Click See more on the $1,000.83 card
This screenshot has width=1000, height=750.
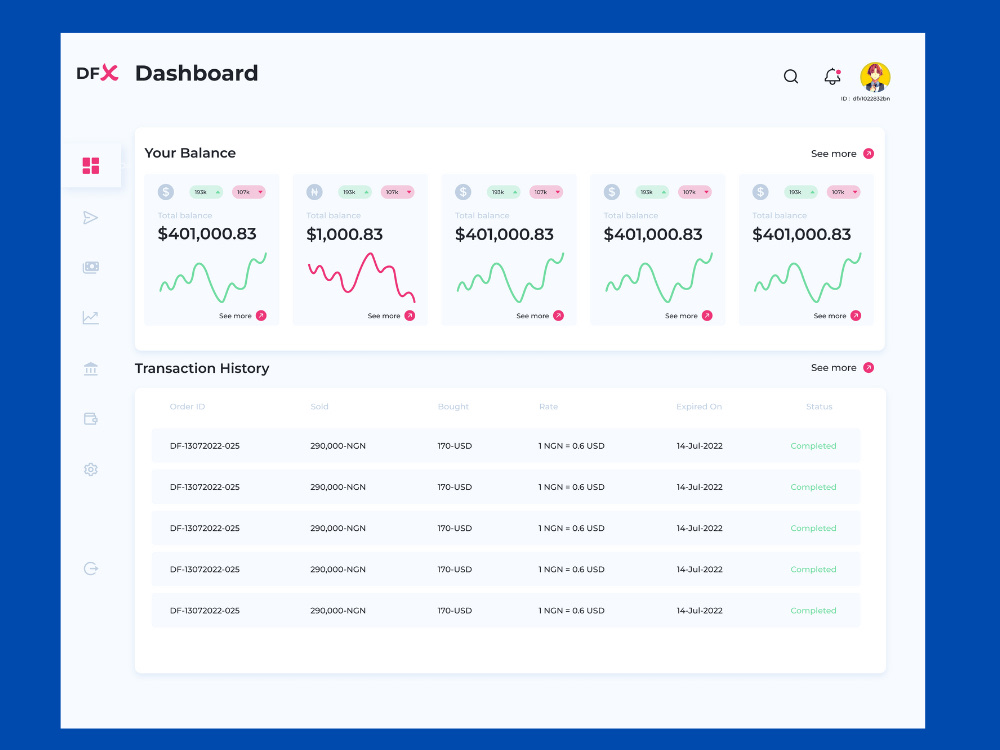point(383,316)
